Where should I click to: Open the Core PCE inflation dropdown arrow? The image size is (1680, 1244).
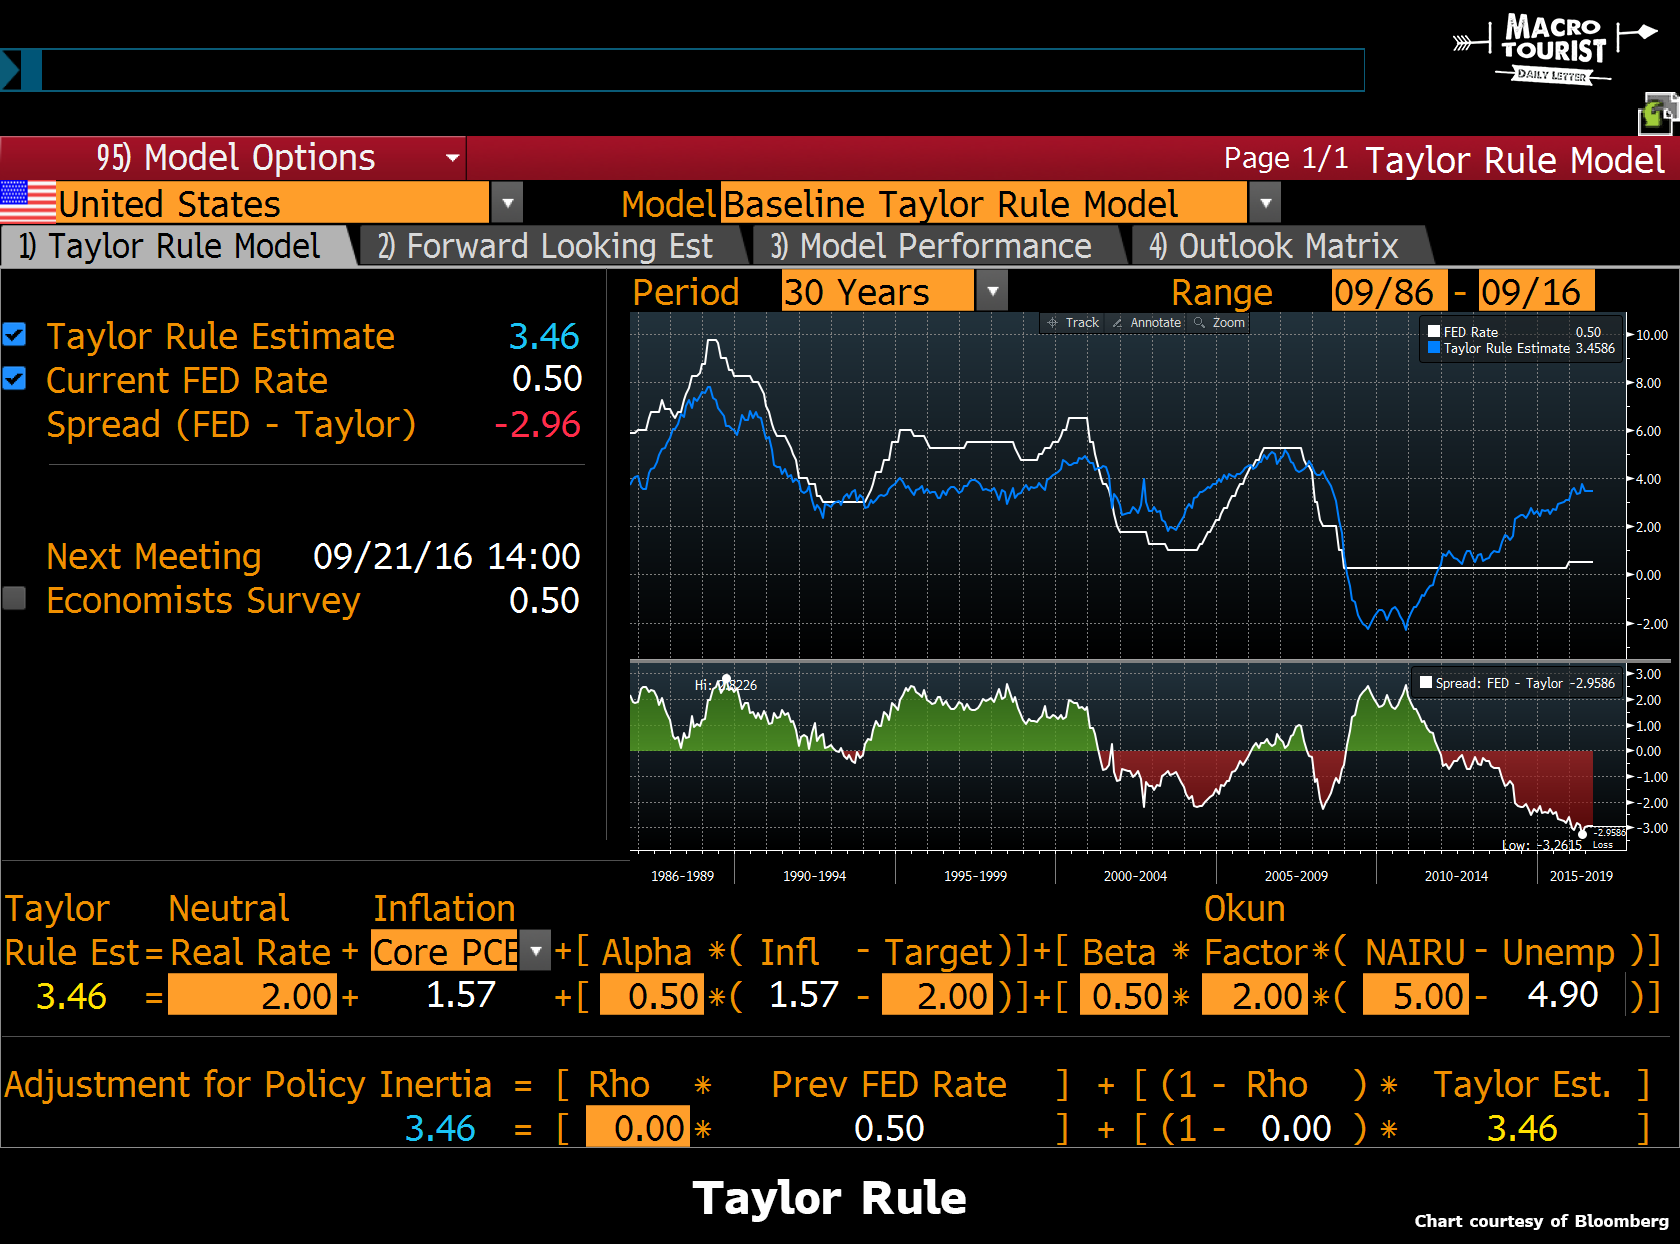click(x=537, y=951)
